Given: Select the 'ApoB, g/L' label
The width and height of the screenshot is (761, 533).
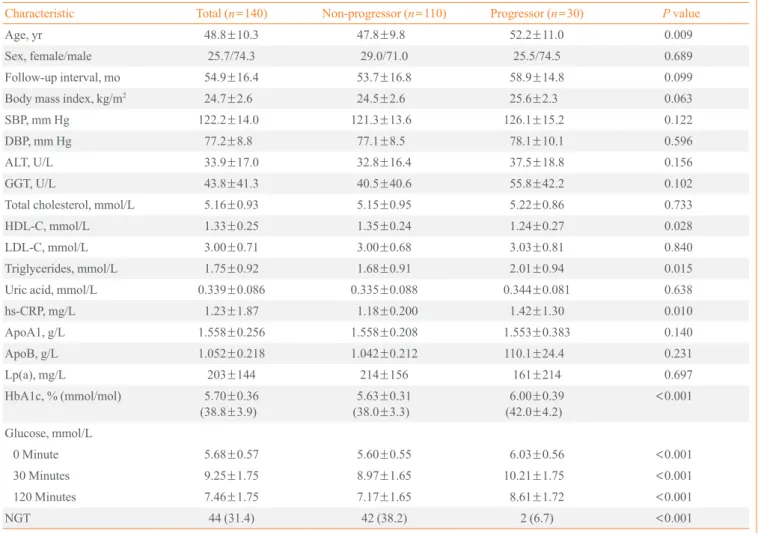Looking at the screenshot, I should 31,354.
